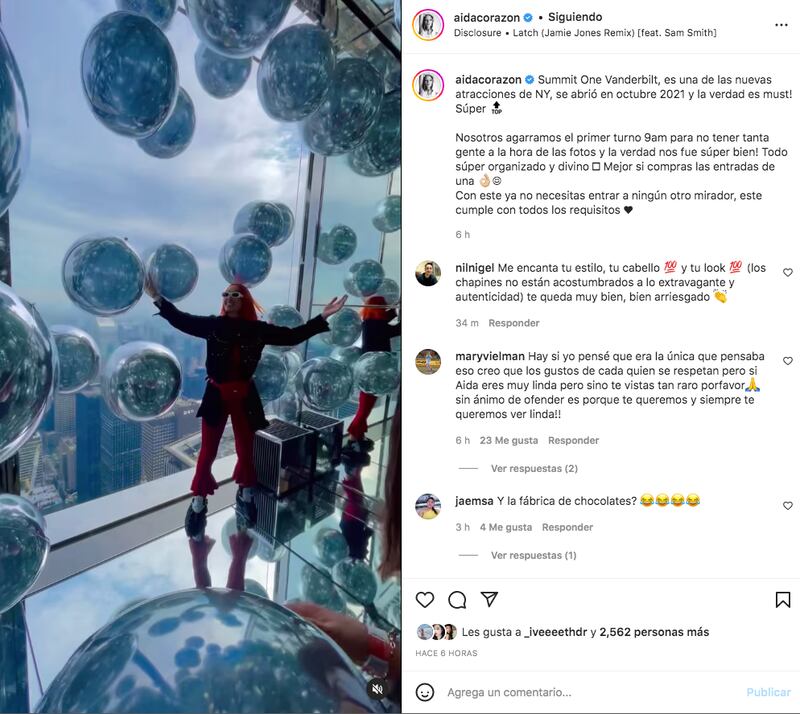The height and width of the screenshot is (714, 800).
Task: Share the post via paper plane icon
Action: [x=489, y=599]
